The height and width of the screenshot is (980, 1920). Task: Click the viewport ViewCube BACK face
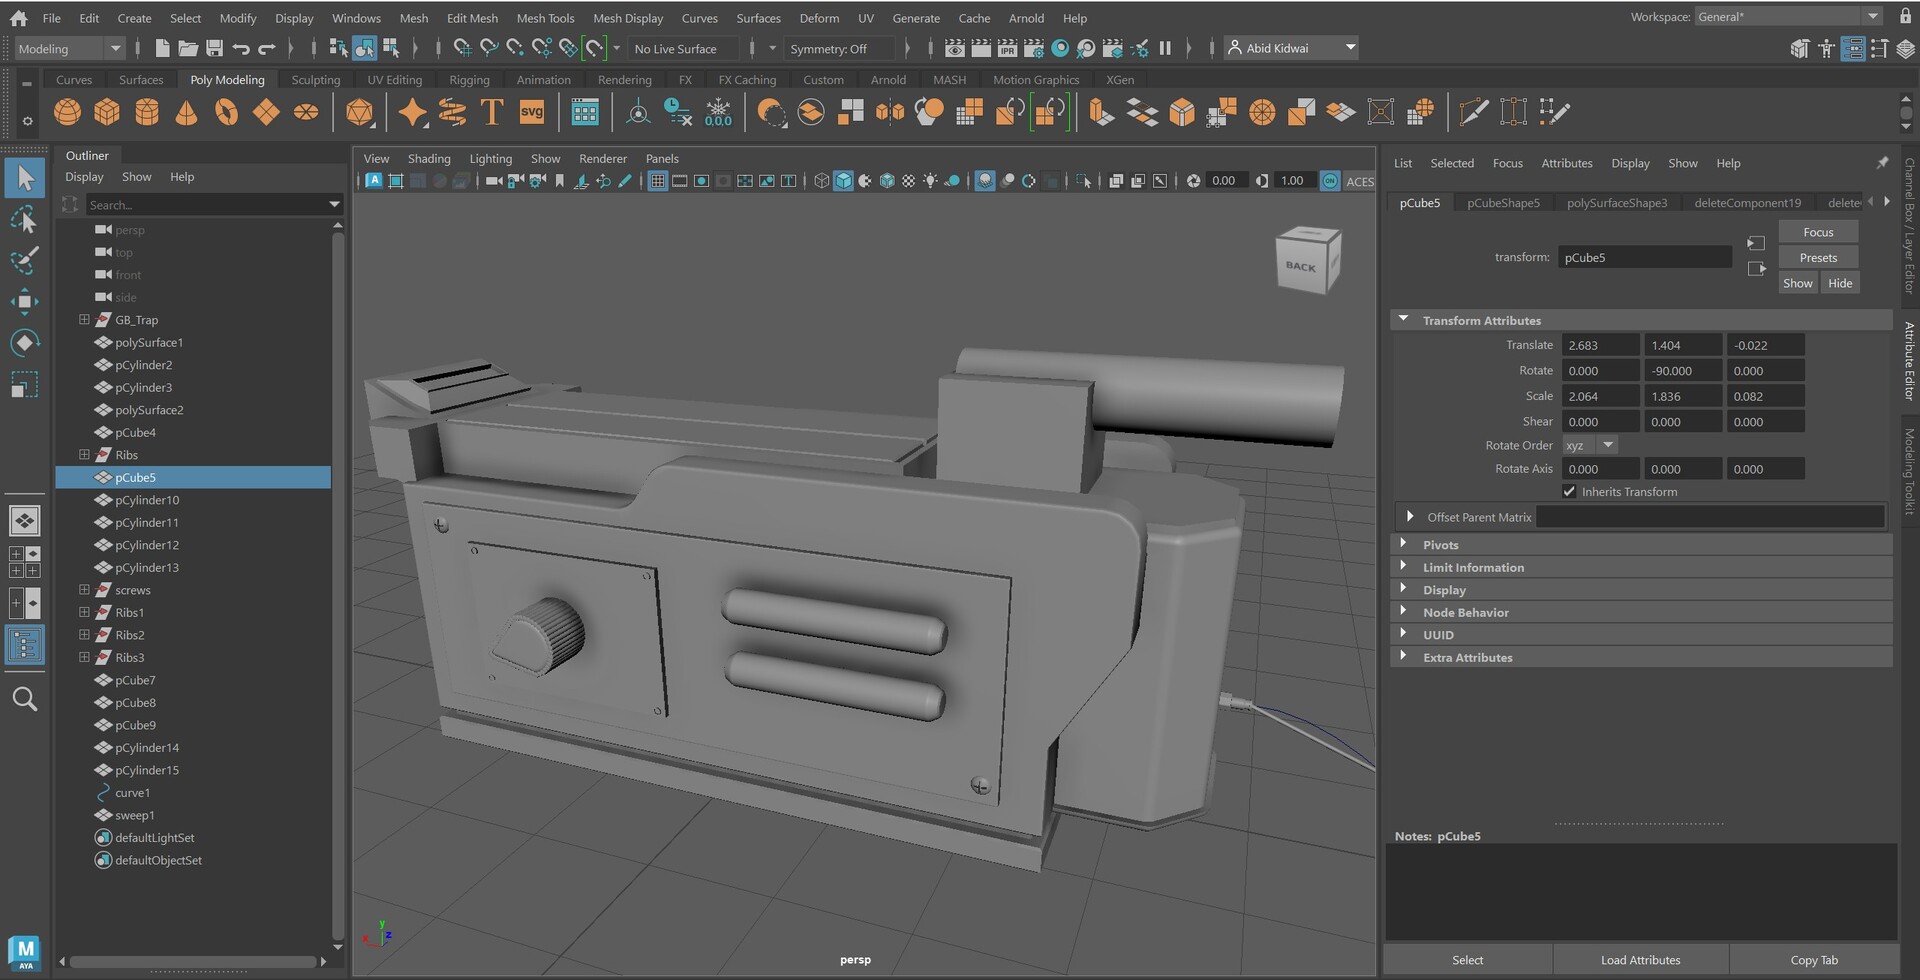tap(1302, 266)
